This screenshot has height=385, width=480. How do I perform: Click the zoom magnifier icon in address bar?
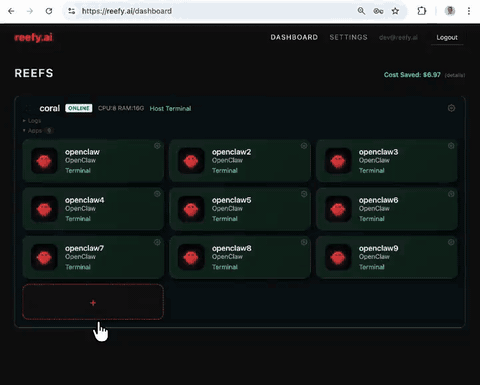[361, 11]
